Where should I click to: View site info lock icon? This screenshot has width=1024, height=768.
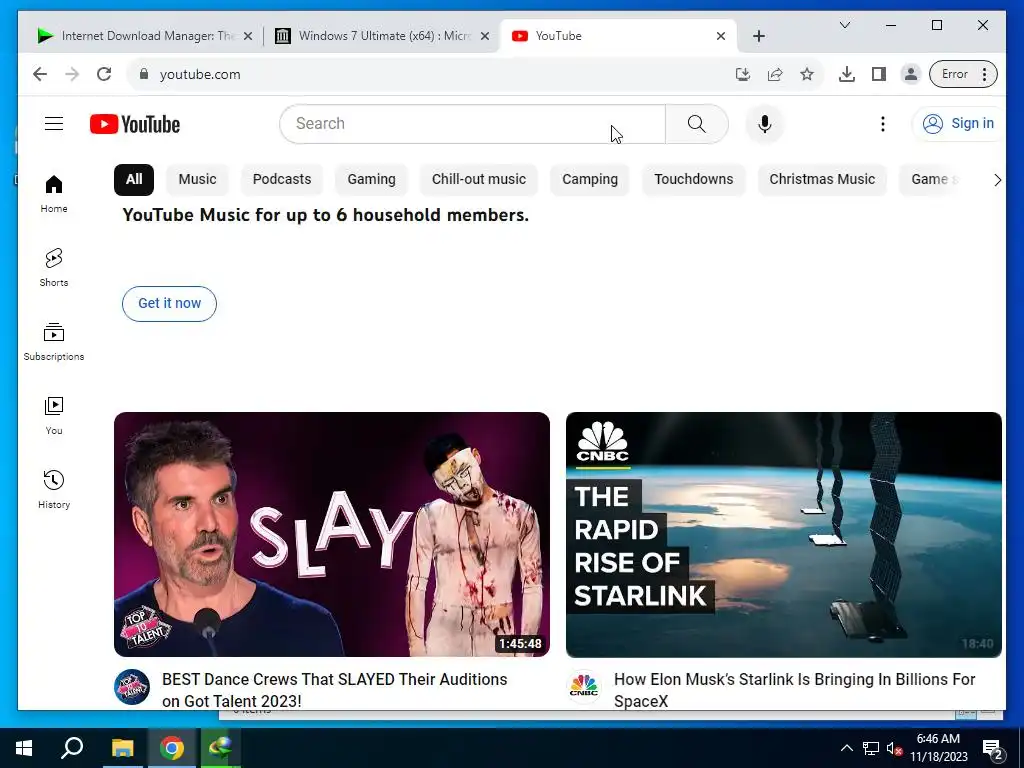144,74
